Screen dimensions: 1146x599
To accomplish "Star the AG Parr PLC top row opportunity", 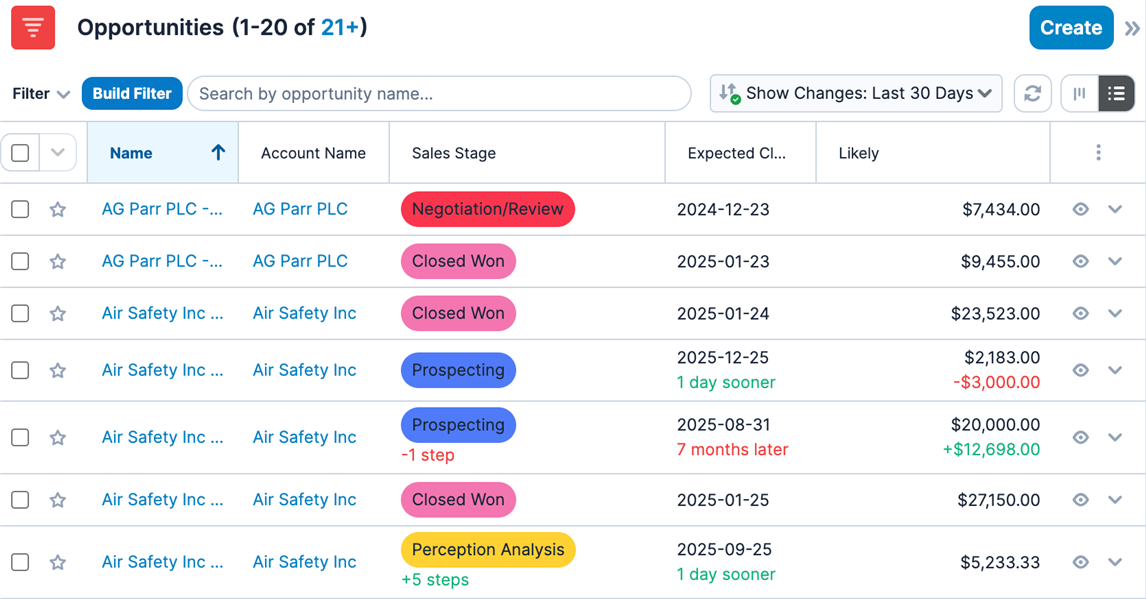I will pyautogui.click(x=57, y=209).
